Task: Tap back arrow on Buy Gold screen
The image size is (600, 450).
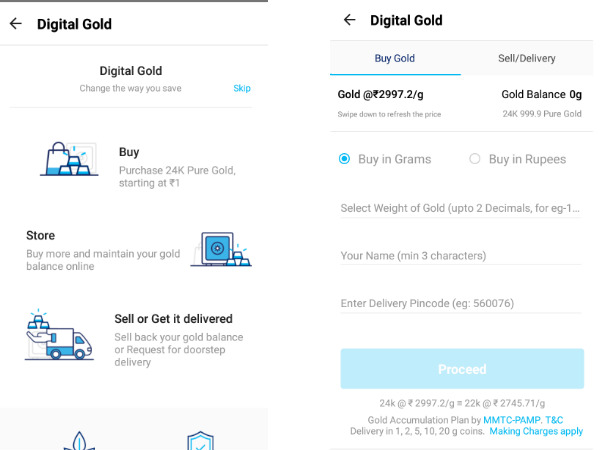Action: tap(349, 20)
